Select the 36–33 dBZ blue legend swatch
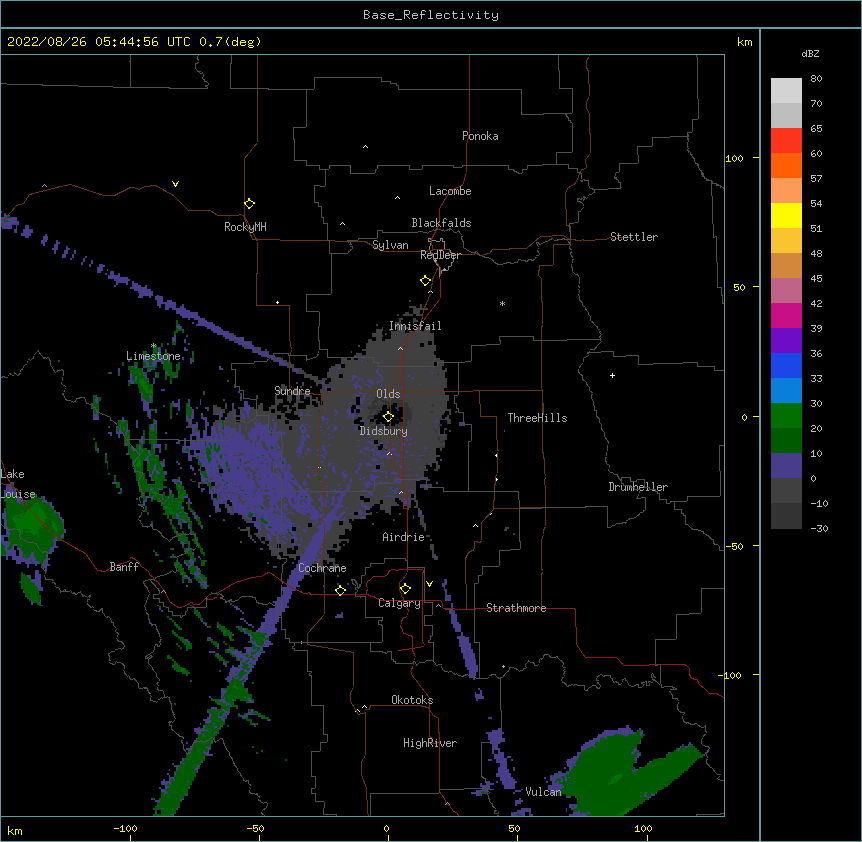The width and height of the screenshot is (862, 842). pyautogui.click(x=786, y=365)
